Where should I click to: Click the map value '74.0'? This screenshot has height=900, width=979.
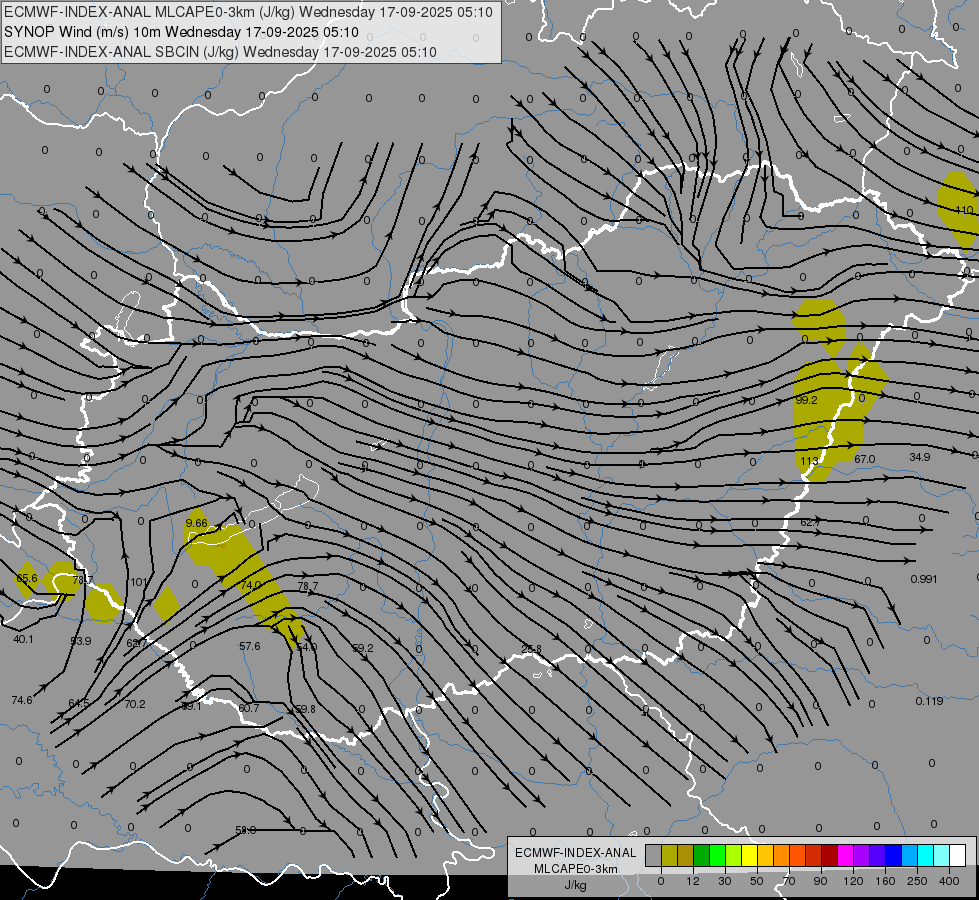point(251,585)
